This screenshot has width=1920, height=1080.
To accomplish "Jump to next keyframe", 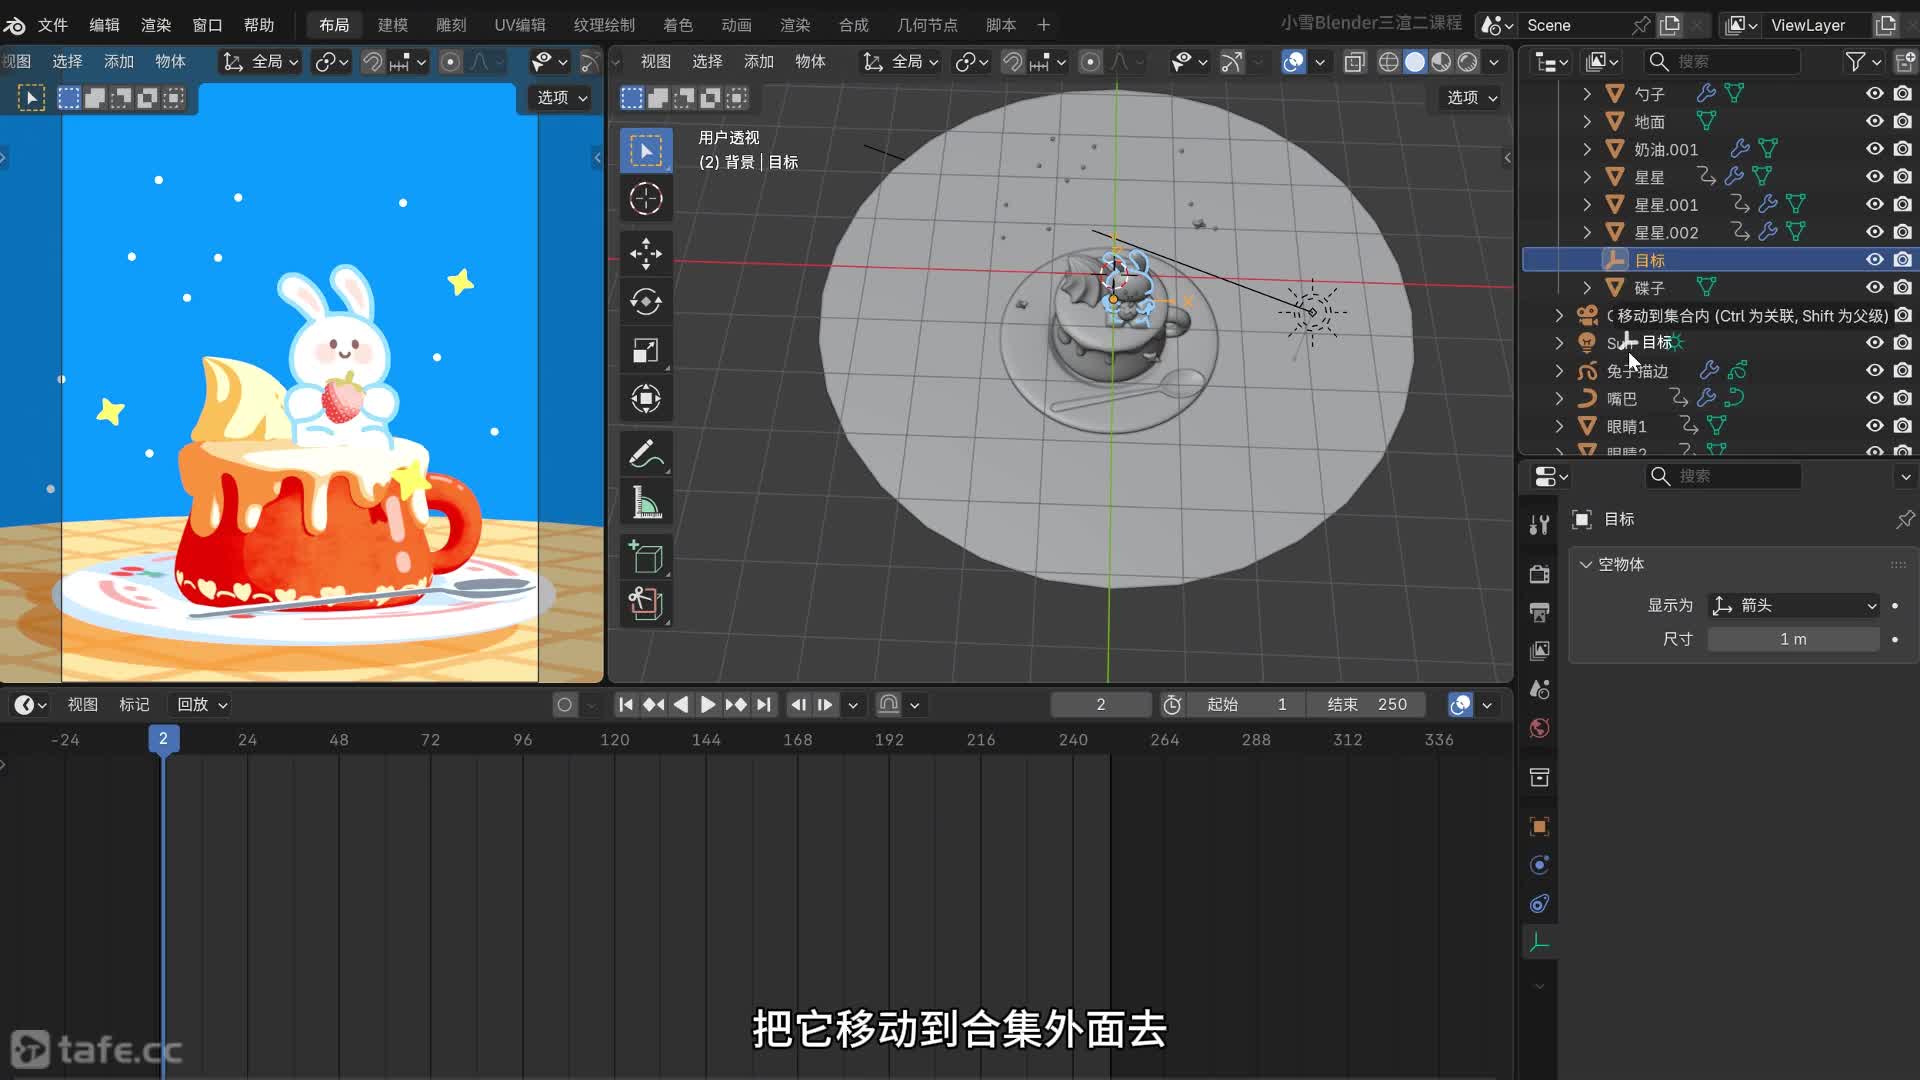I will point(736,705).
